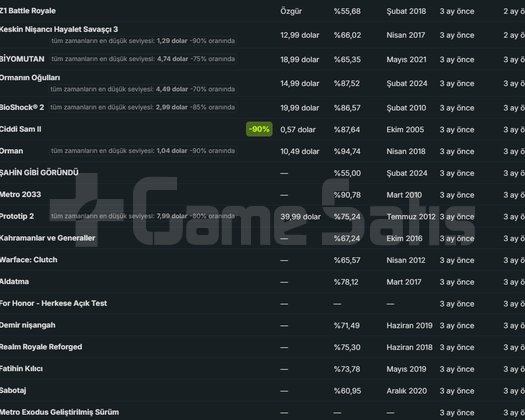Open the Ciddi Sam II game link
The width and height of the screenshot is (525, 420).
coord(21,129)
